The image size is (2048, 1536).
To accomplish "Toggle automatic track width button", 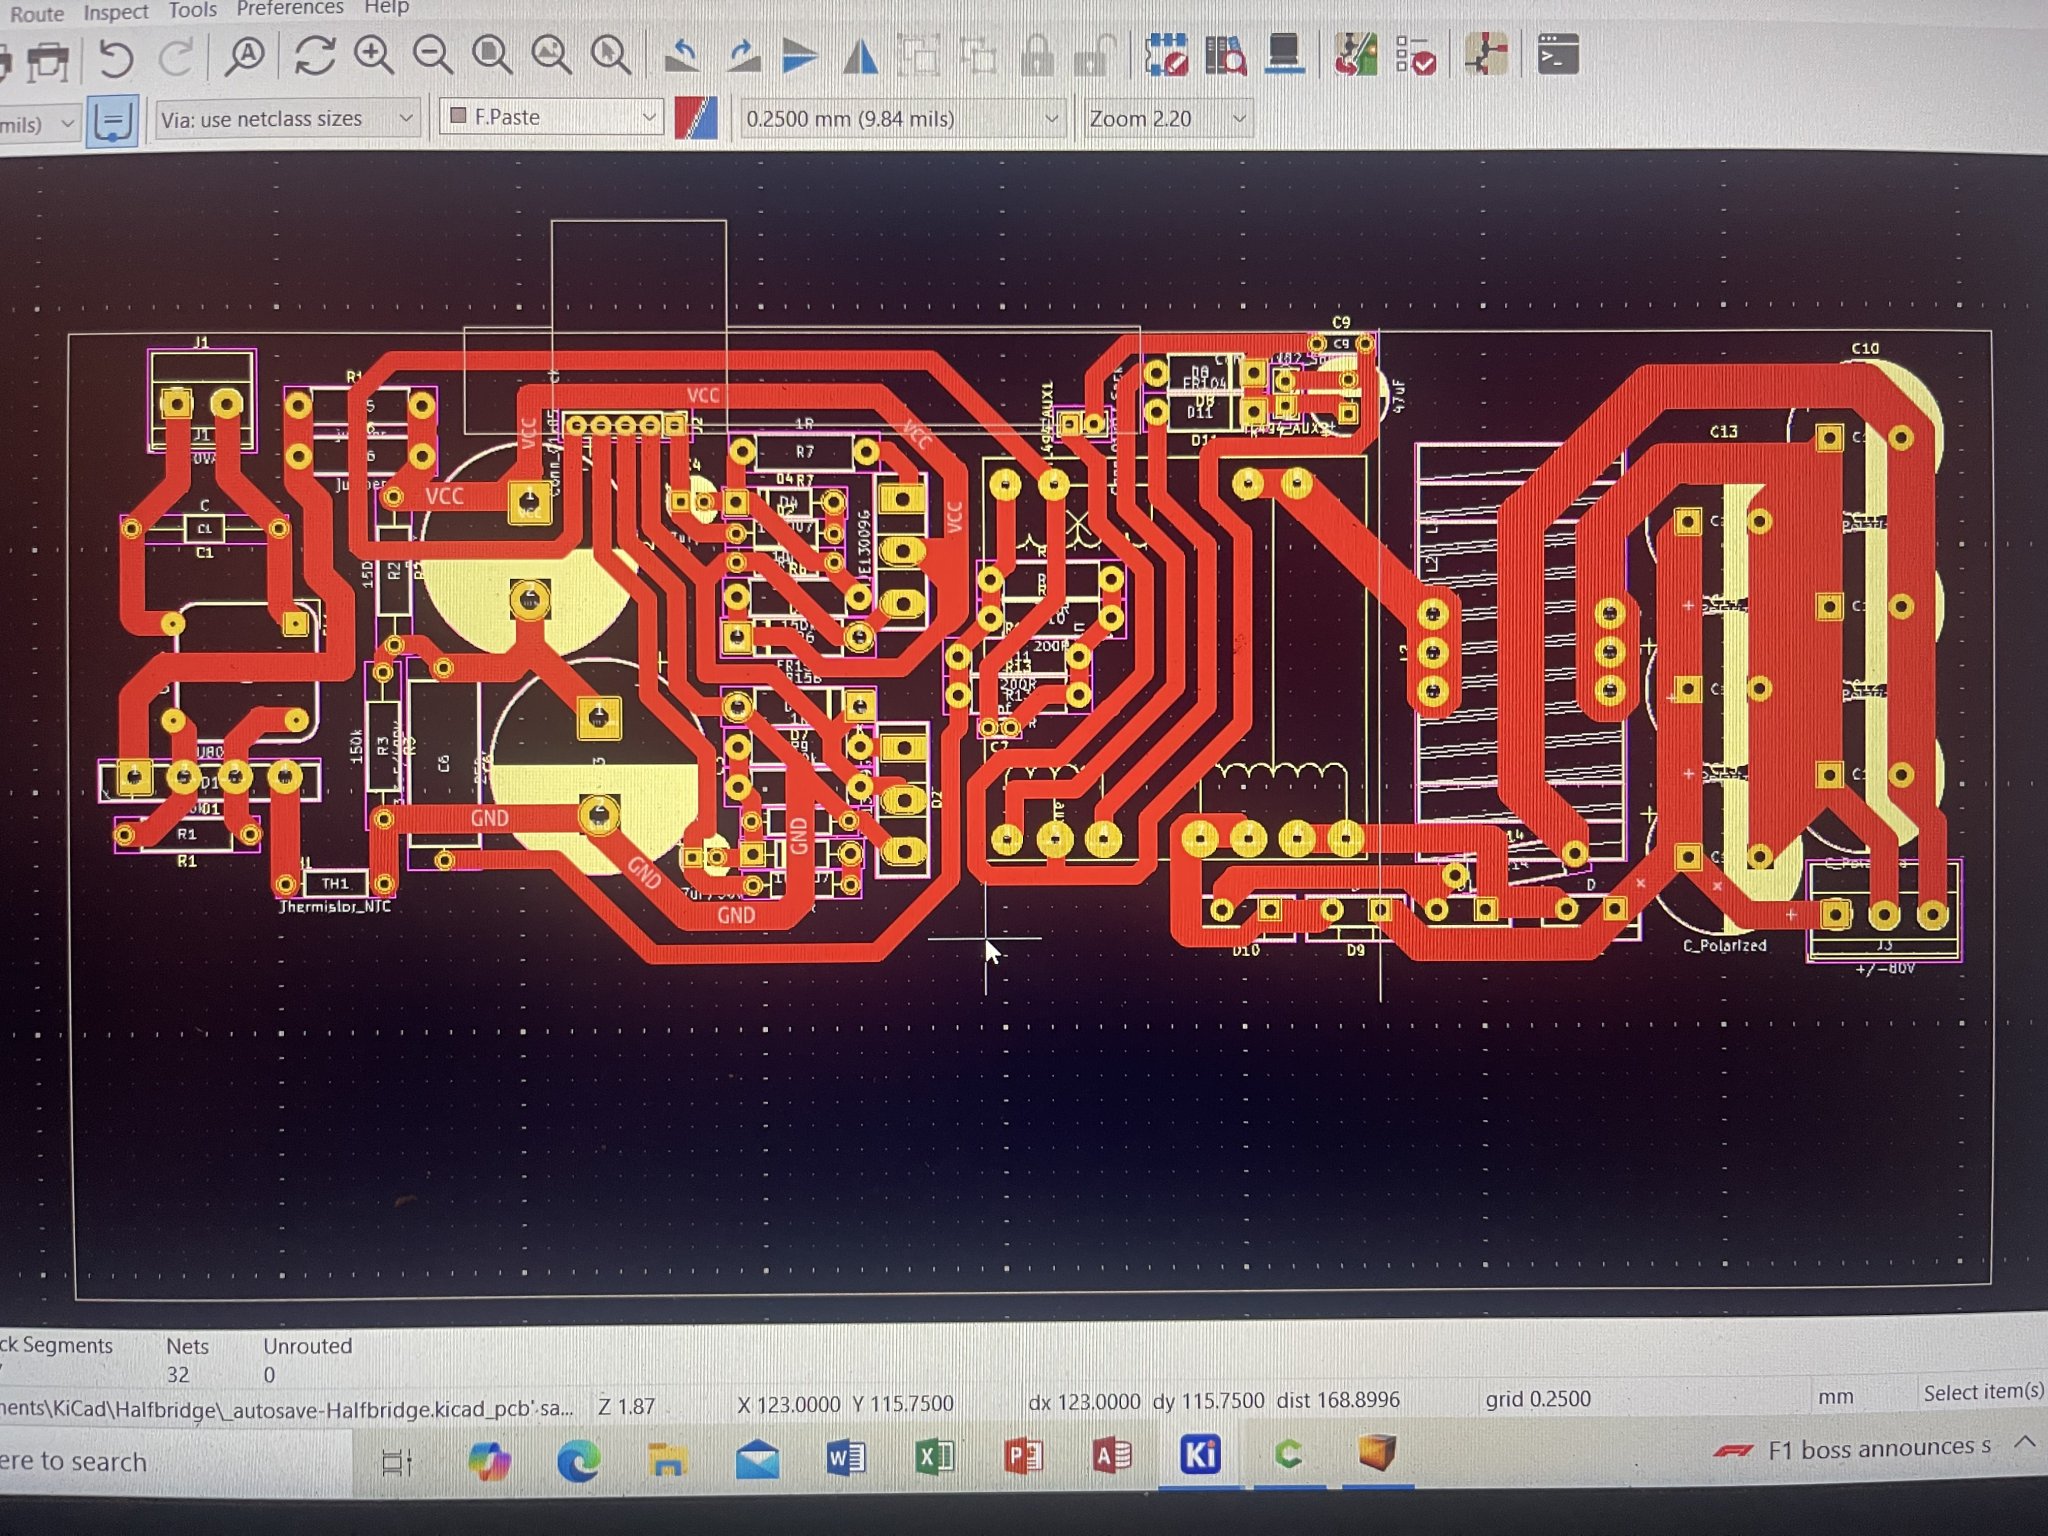I will [112, 122].
